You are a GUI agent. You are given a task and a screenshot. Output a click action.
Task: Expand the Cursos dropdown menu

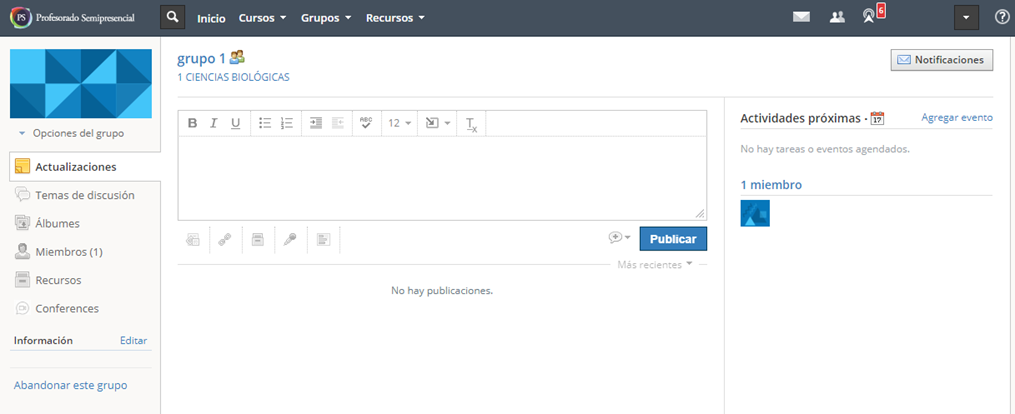coord(263,18)
